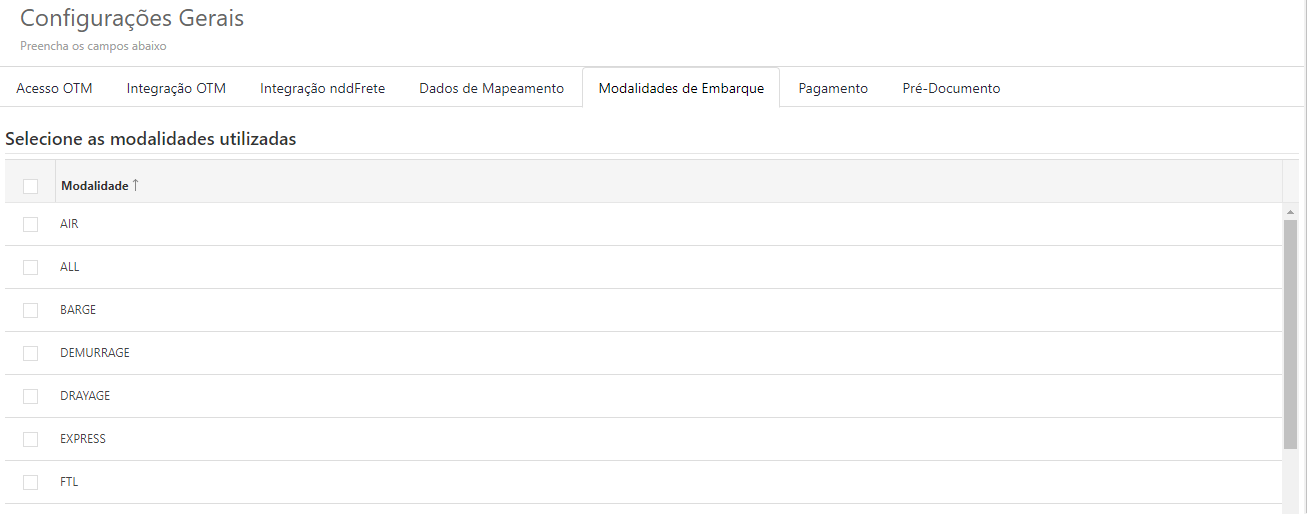Go to the Integração nddFrete tab
Viewport: 1307px width, 514px height.
click(x=322, y=88)
